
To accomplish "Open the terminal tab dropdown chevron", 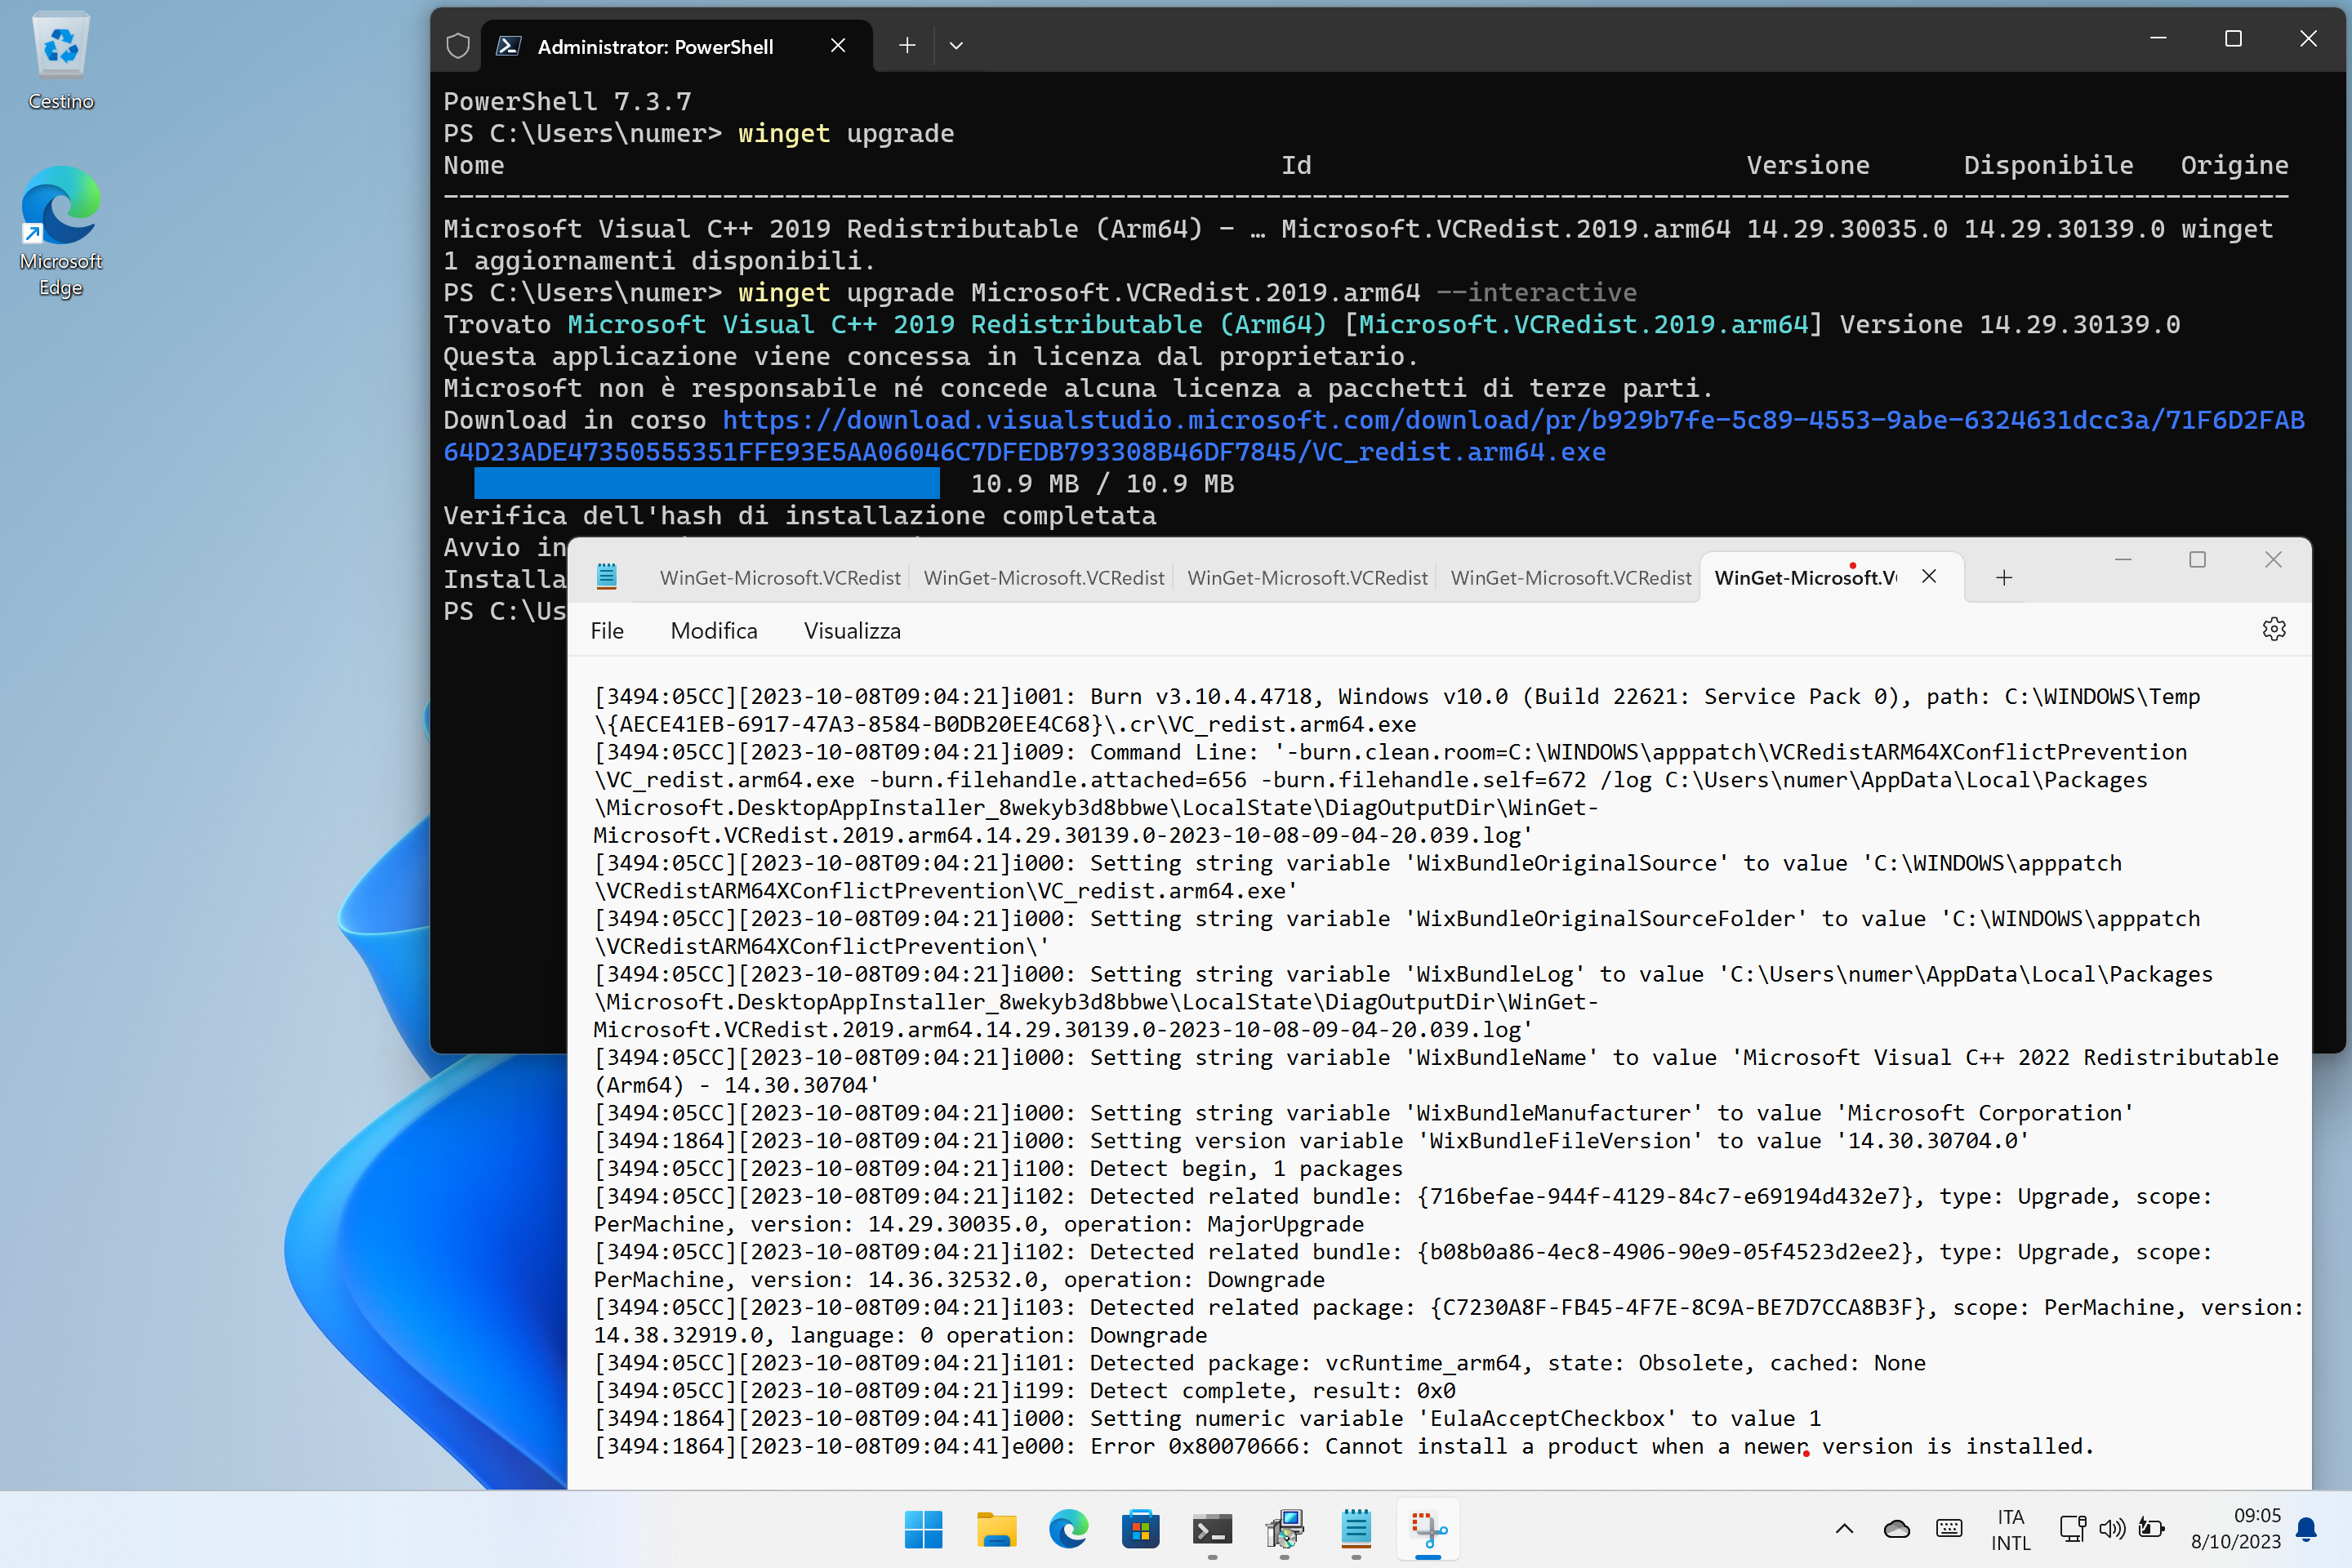I will [x=956, y=45].
